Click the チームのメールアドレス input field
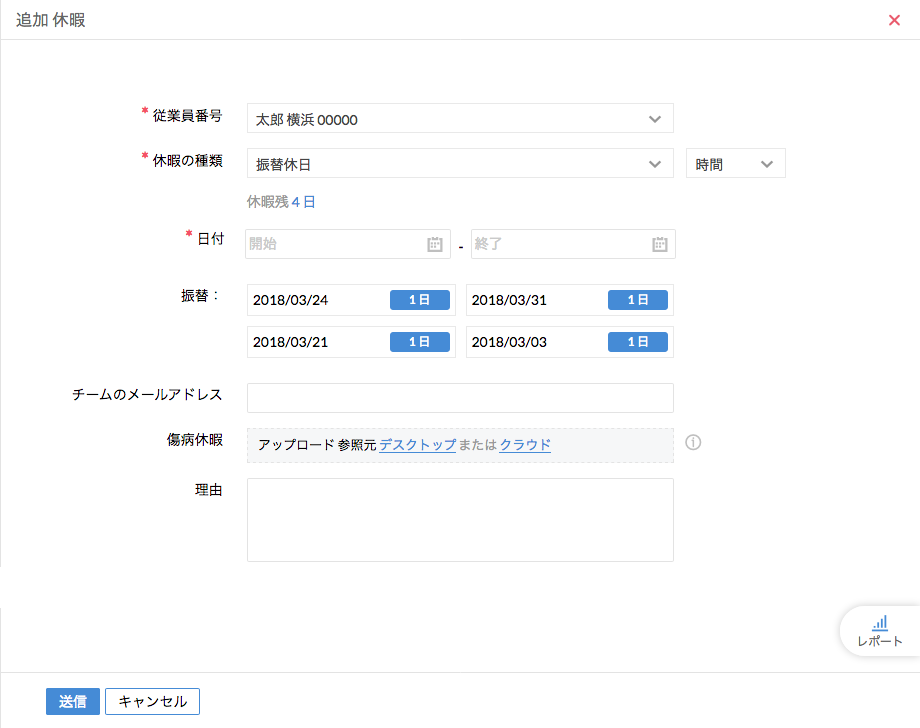The width and height of the screenshot is (920, 728). pos(460,398)
